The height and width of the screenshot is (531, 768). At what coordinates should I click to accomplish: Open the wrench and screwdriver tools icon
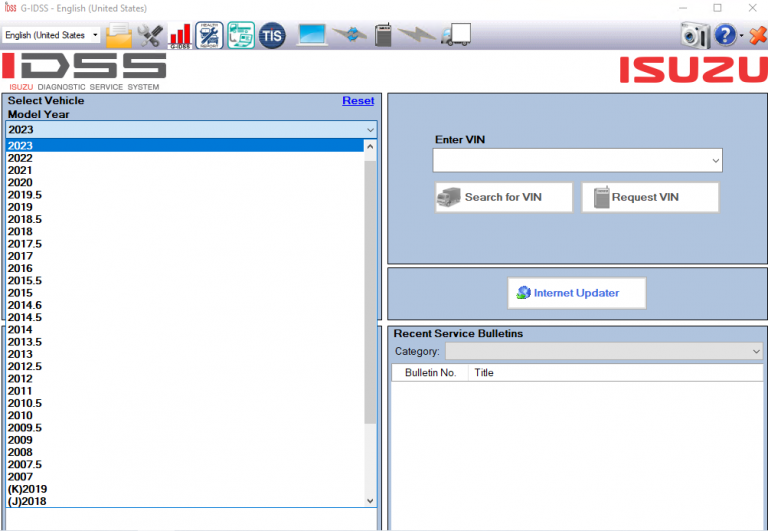pos(150,35)
